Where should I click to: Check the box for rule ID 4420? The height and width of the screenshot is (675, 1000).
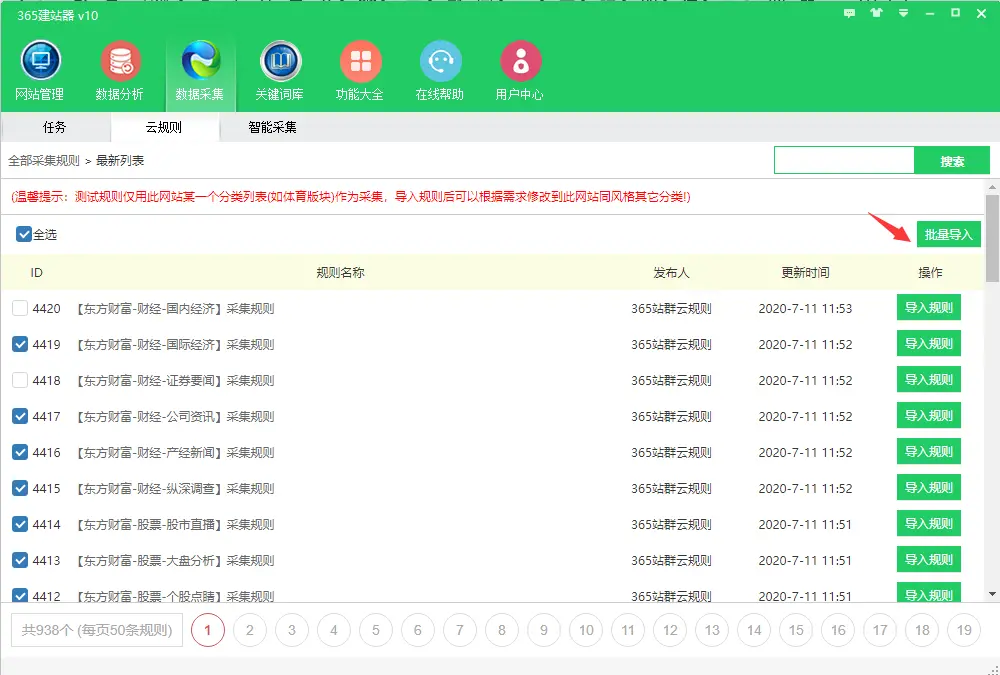tap(20, 308)
